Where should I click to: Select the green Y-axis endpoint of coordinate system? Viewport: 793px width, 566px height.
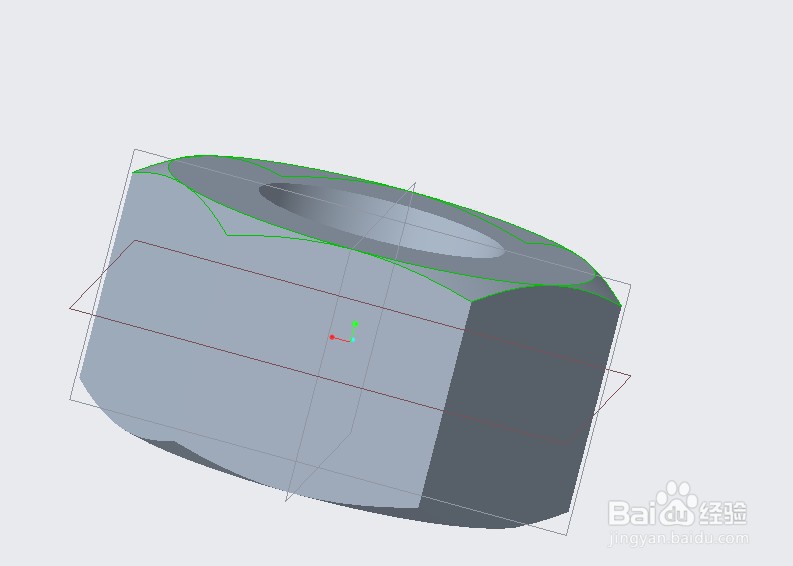pyautogui.click(x=355, y=324)
